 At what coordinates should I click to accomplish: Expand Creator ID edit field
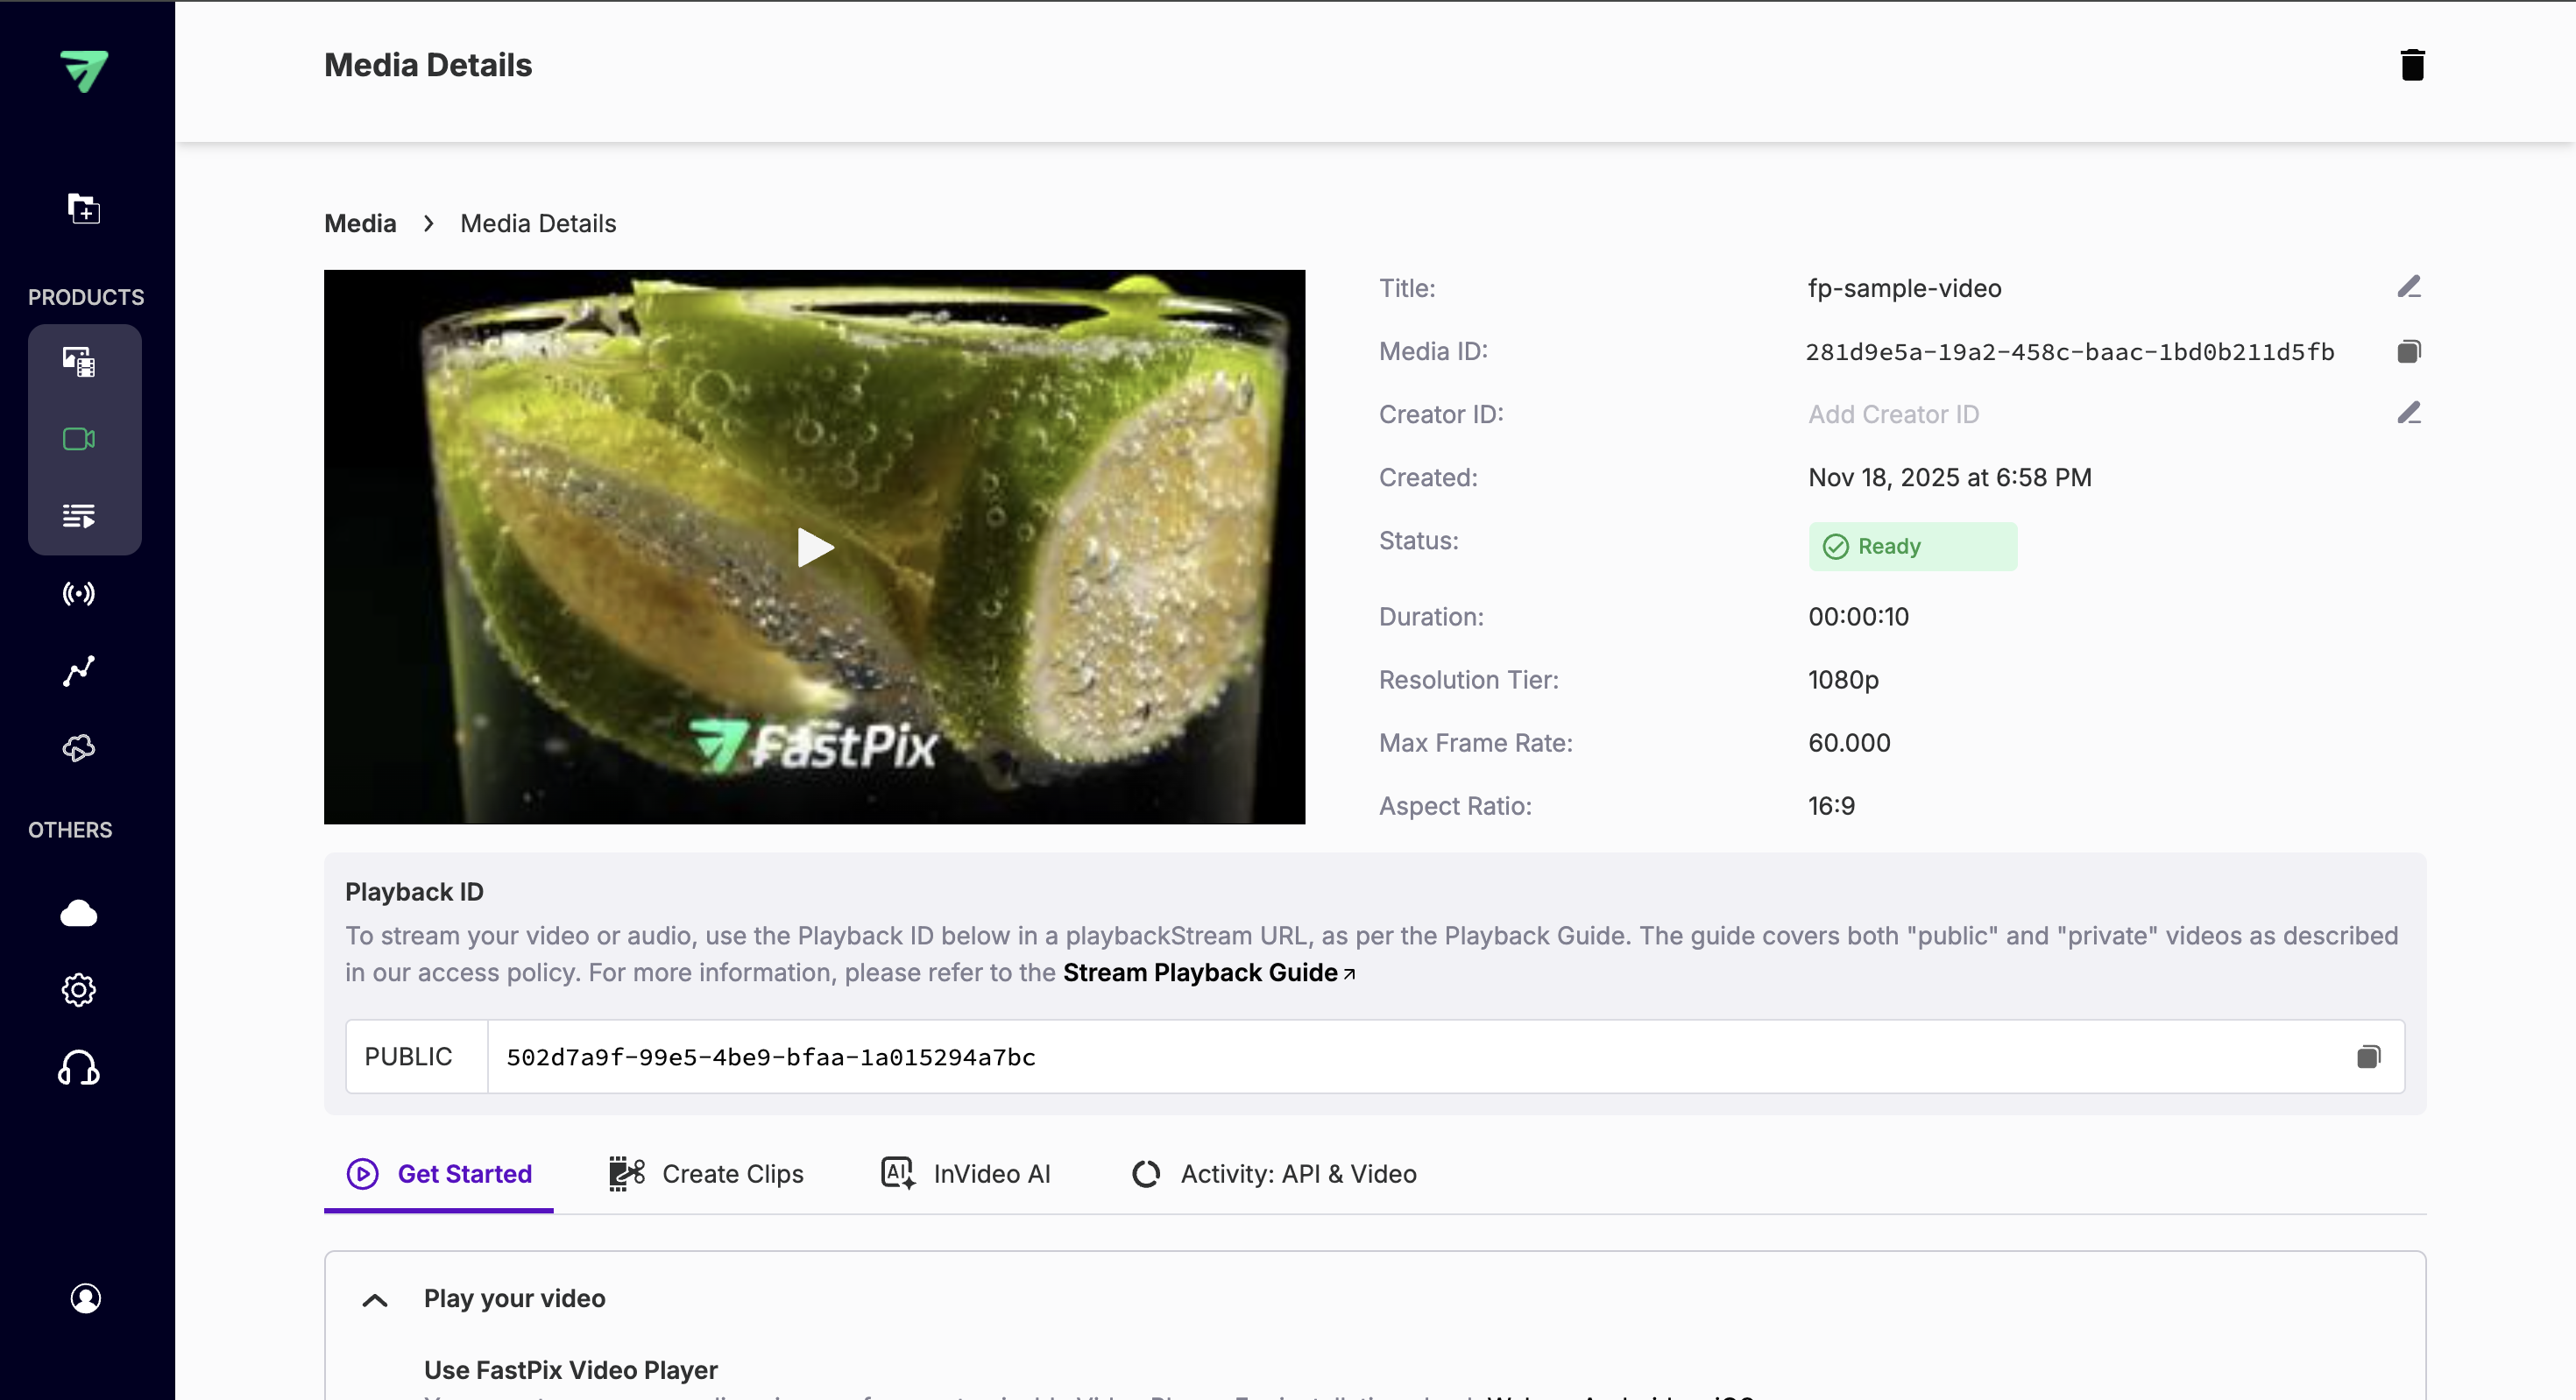tap(2410, 413)
